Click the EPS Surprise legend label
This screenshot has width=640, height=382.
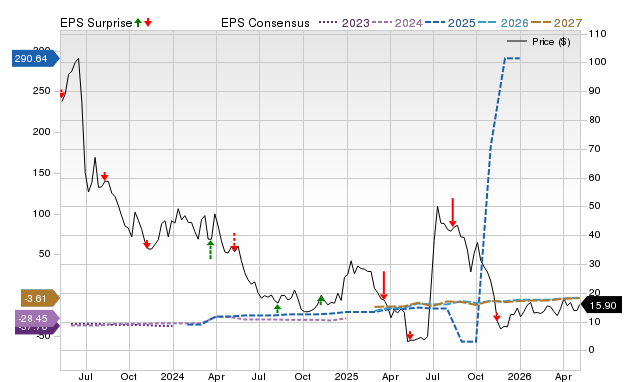(x=96, y=23)
